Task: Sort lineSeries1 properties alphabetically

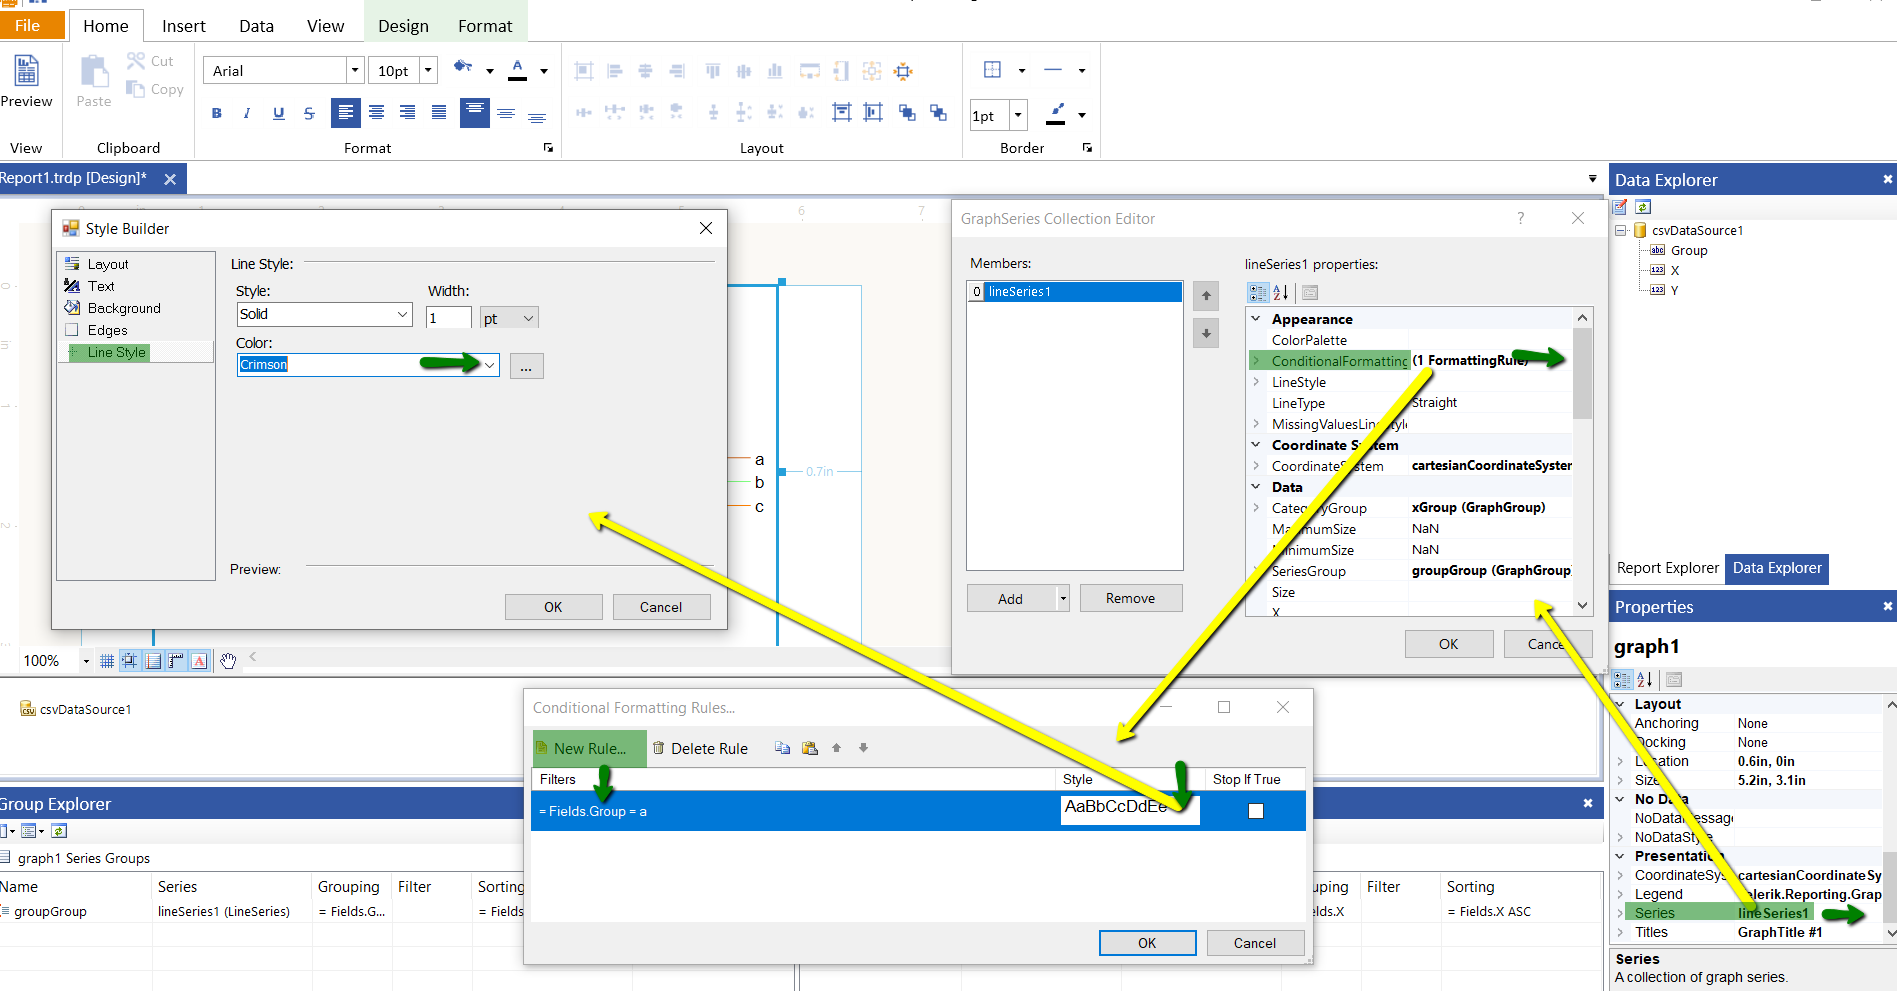Action: coord(1281,292)
